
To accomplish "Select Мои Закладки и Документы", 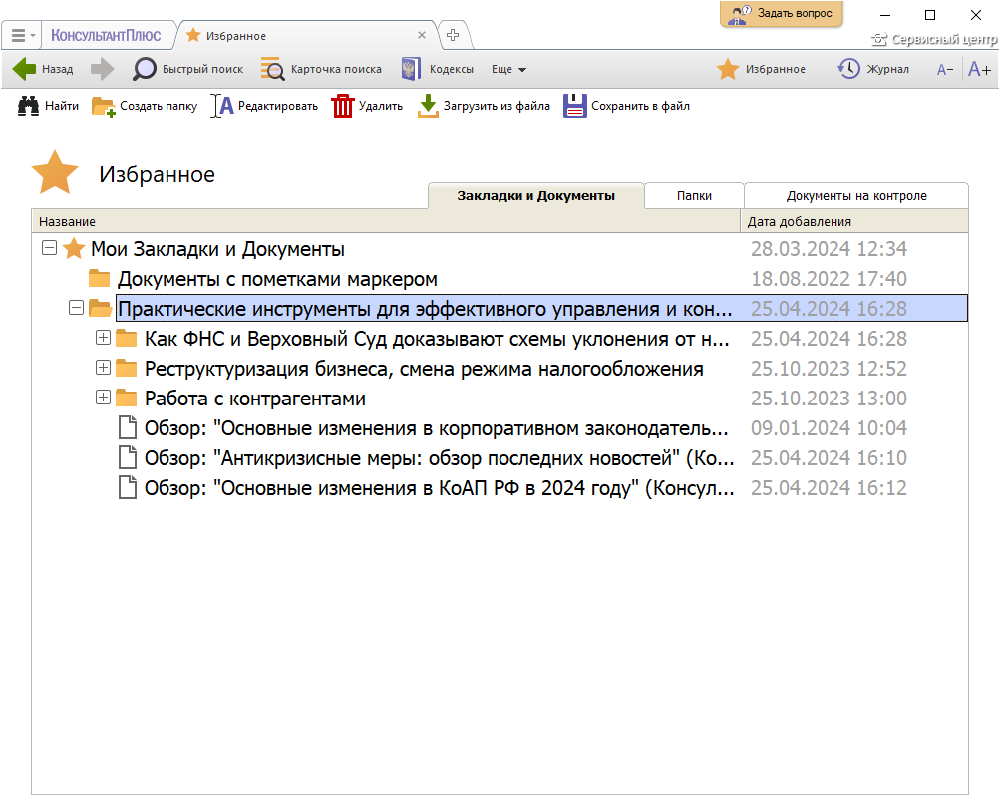I will pos(217,249).
